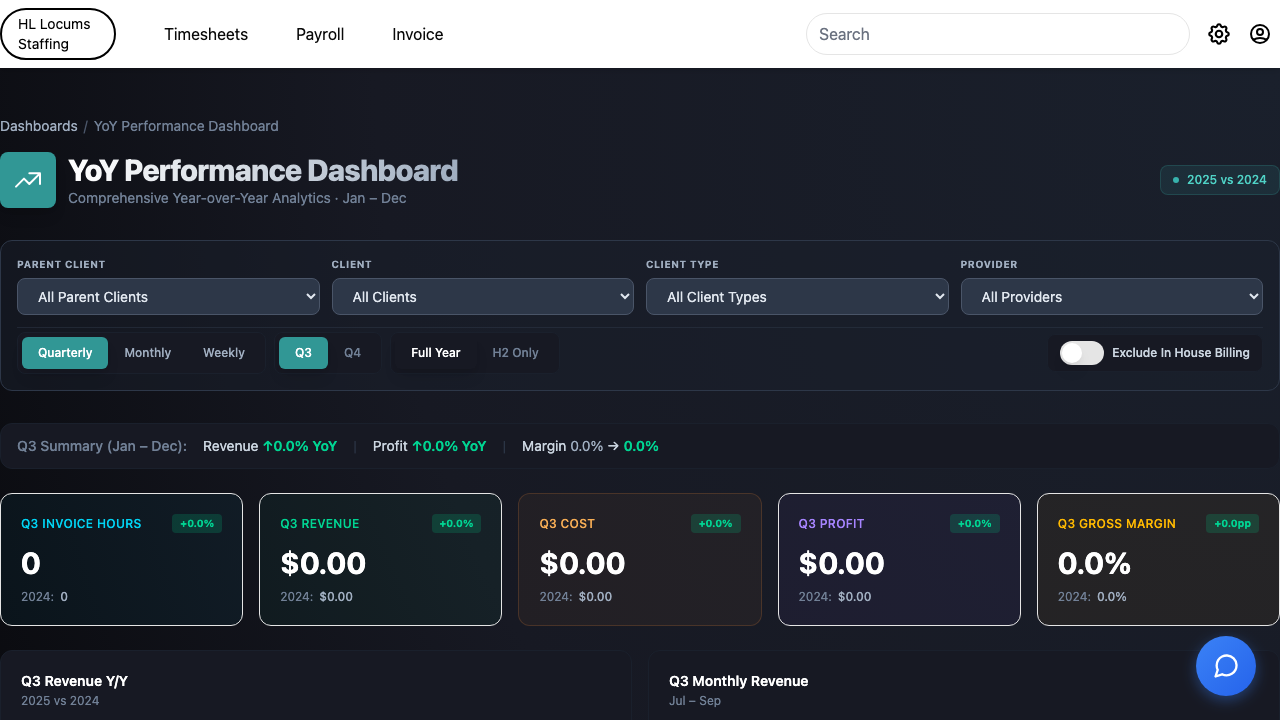This screenshot has height=720, width=1280.
Task: Choose the H2 Only range
Action: point(515,353)
